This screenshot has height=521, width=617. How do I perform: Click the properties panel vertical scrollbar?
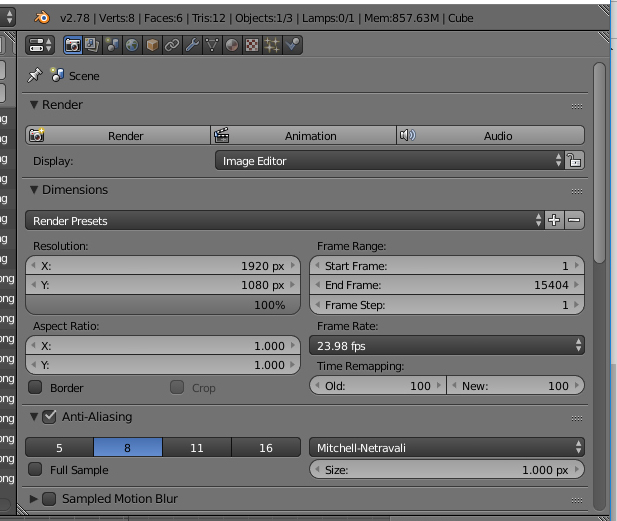click(599, 163)
